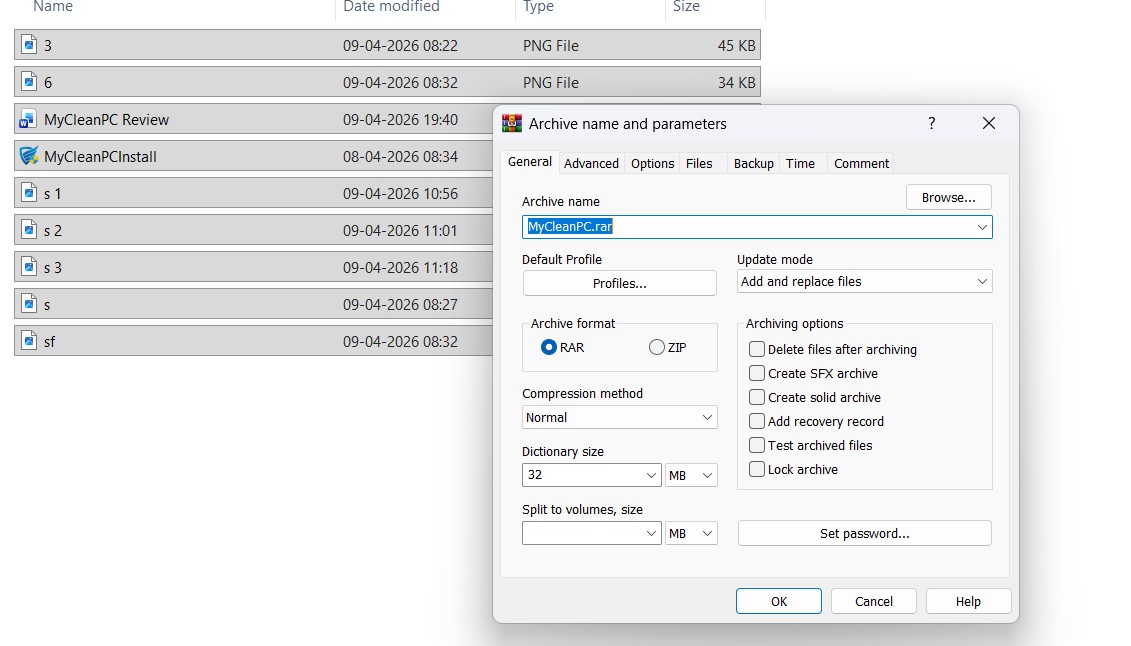Click the image icon of file named s
Viewport: 1131px width, 646px height.
29,304
